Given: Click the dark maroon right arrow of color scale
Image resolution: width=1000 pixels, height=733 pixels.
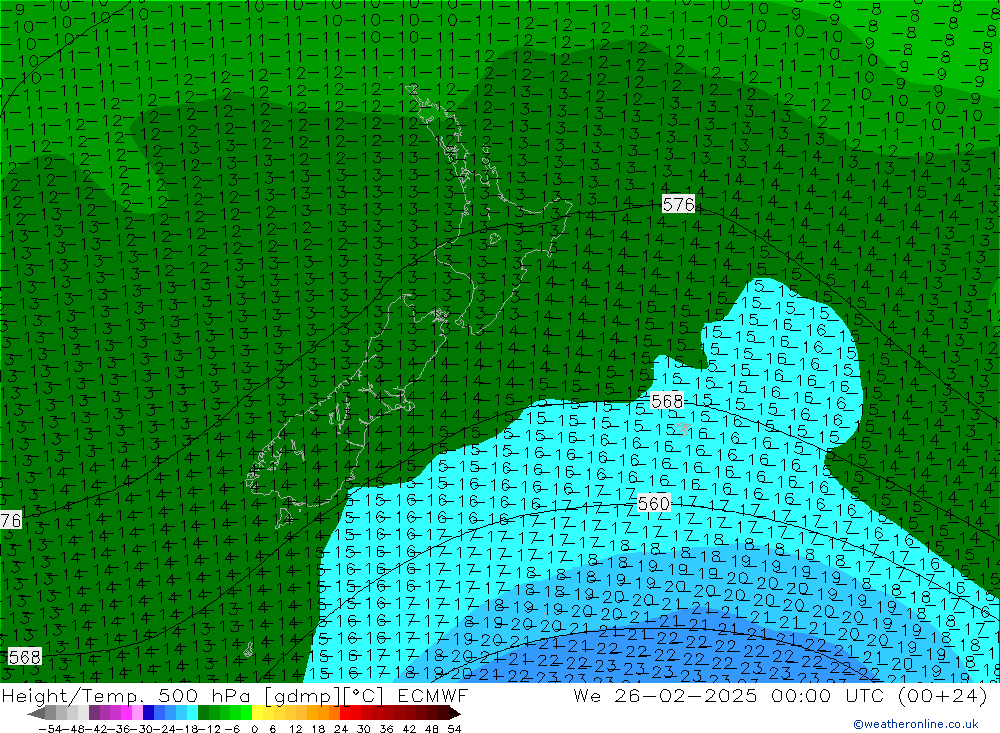Looking at the screenshot, I should point(454,713).
